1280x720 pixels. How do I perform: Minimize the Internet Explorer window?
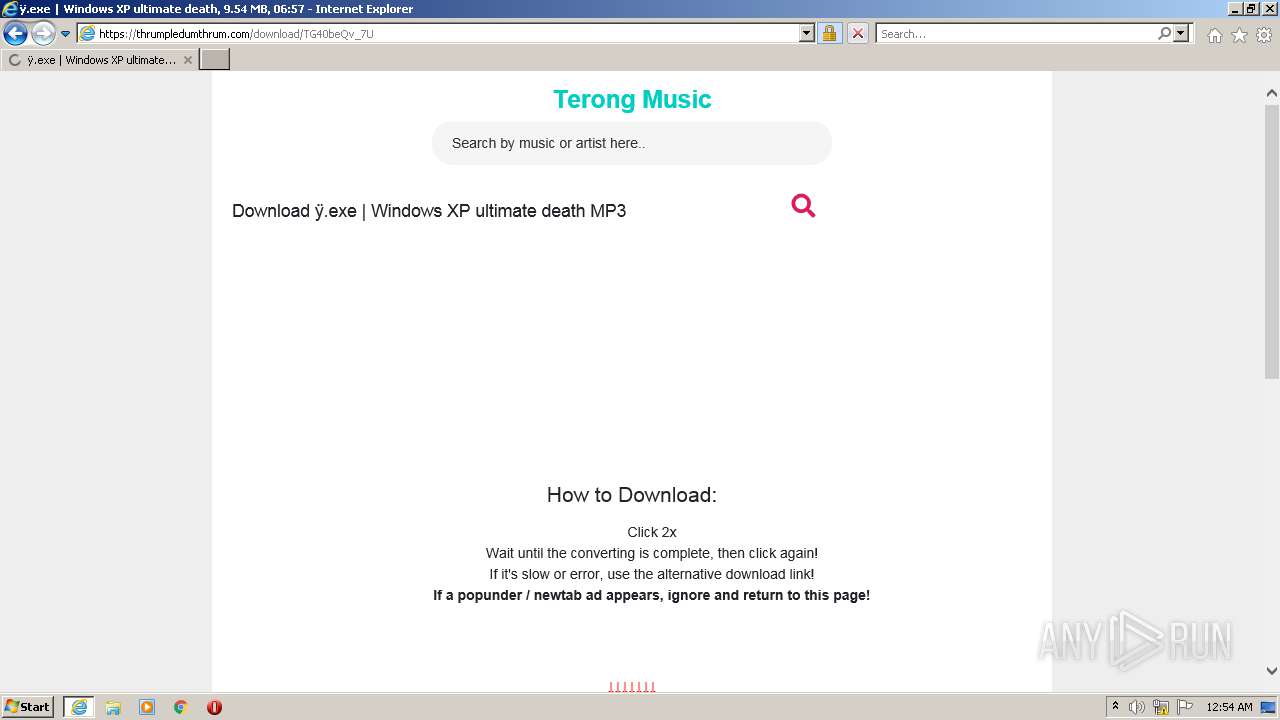click(x=1235, y=9)
